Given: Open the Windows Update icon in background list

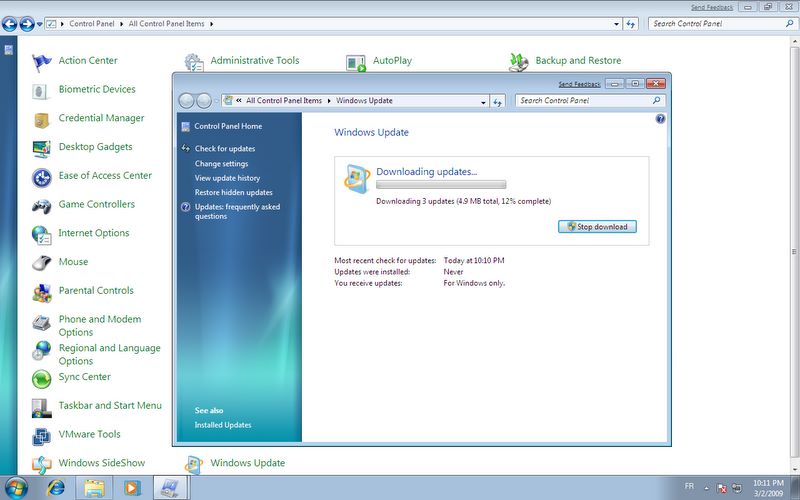Looking at the screenshot, I should coord(193,464).
